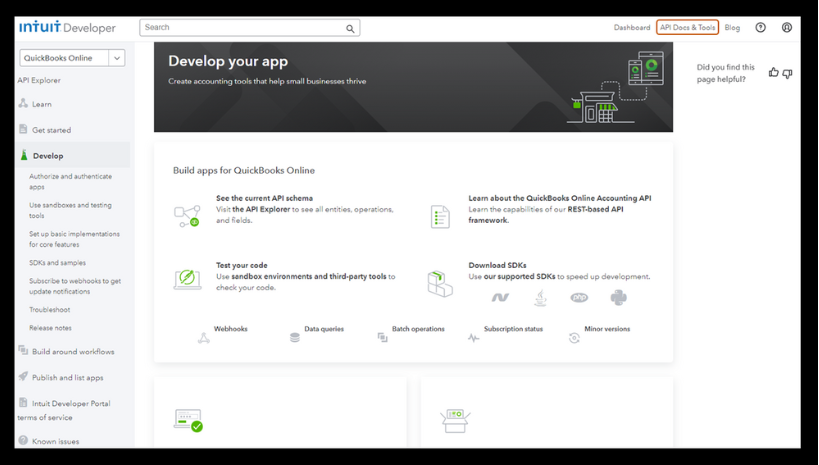Expand the QuickBooks Online product dropdown arrow

pos(117,58)
